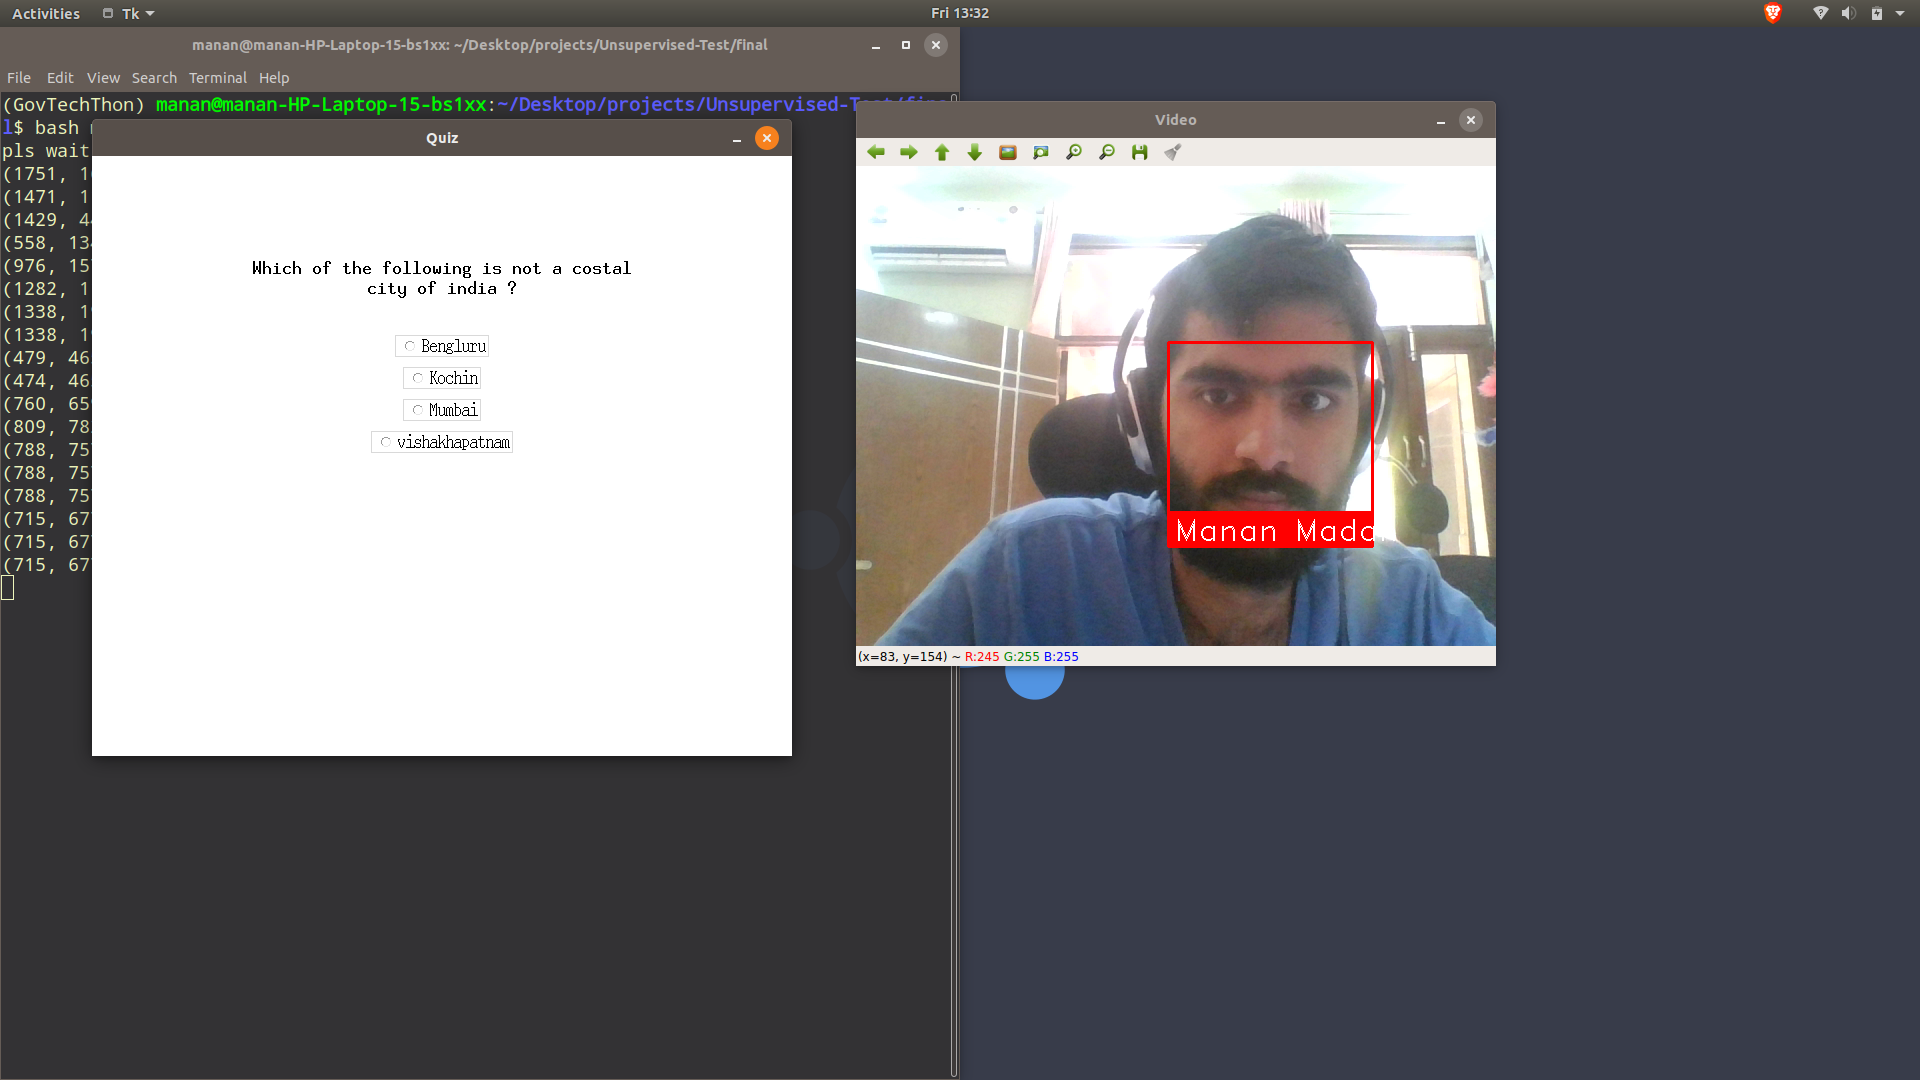The image size is (1920, 1080).
Task: Click the paintbrush properties icon
Action: (1173, 152)
